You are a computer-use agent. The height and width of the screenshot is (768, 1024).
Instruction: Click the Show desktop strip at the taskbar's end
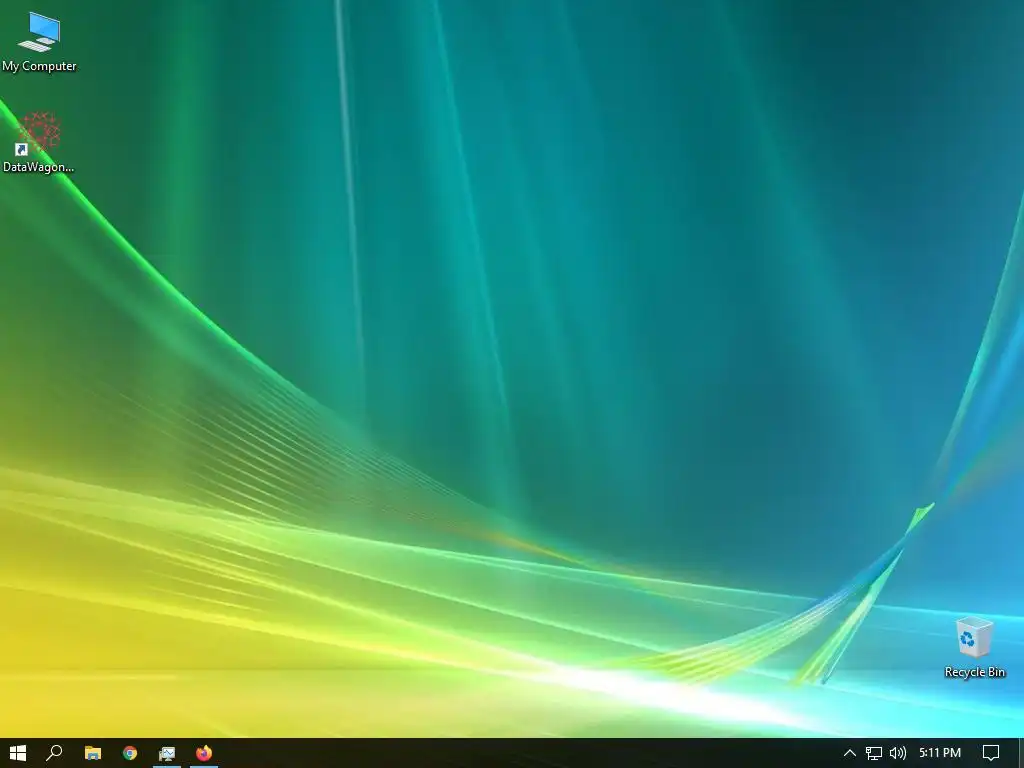pos(1021,753)
